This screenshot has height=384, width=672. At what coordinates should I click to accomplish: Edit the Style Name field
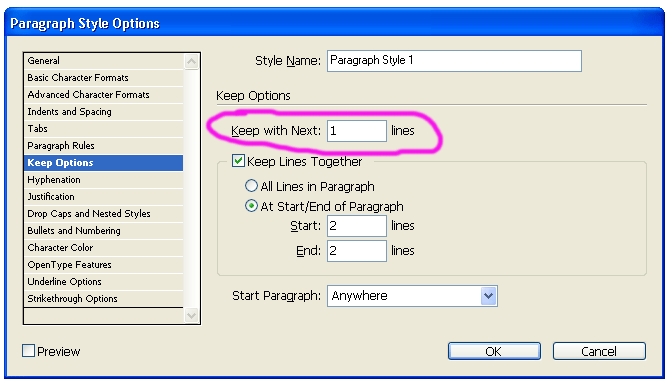point(454,61)
